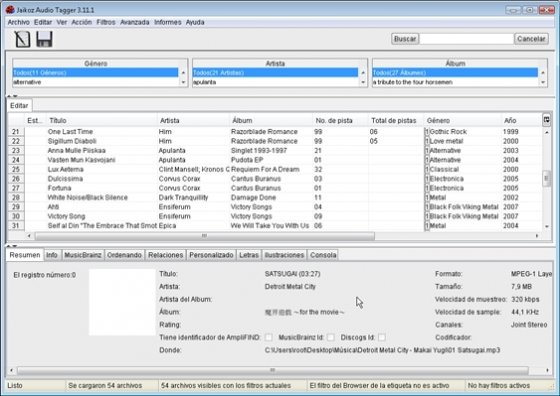
Task: Click the bottom panel horizontal scrollbar thumb
Action: [272, 370]
